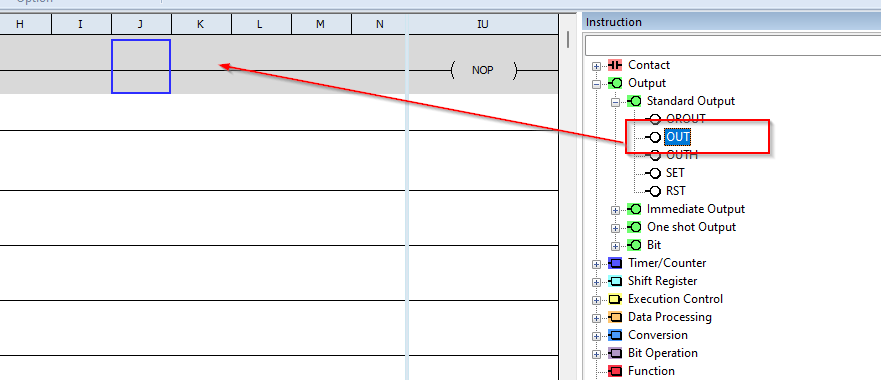The width and height of the screenshot is (881, 380).
Task: Click the Bit subgroup icon
Action: [634, 245]
